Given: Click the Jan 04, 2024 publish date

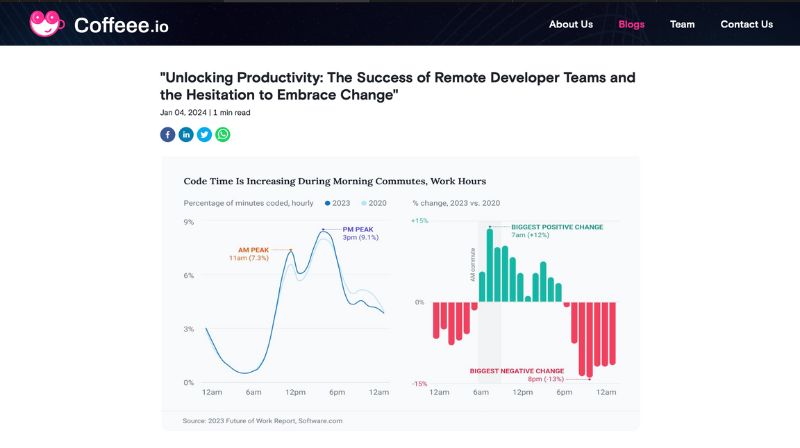Looking at the screenshot, I should (x=183, y=113).
